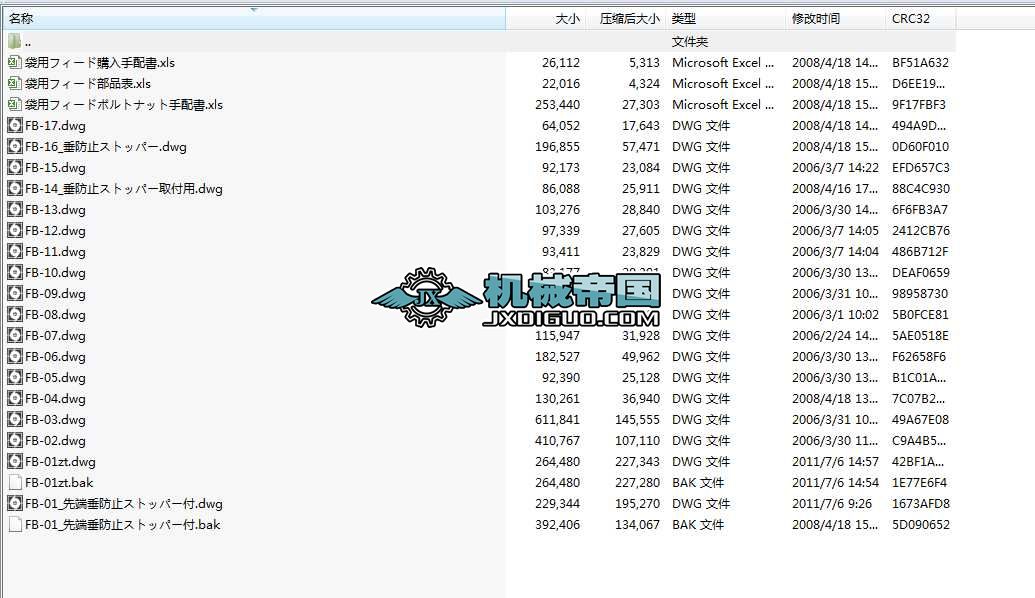This screenshot has width=1035, height=598.
Task: Click the blank file icon of FB-01zt.bak
Action: click(15, 482)
